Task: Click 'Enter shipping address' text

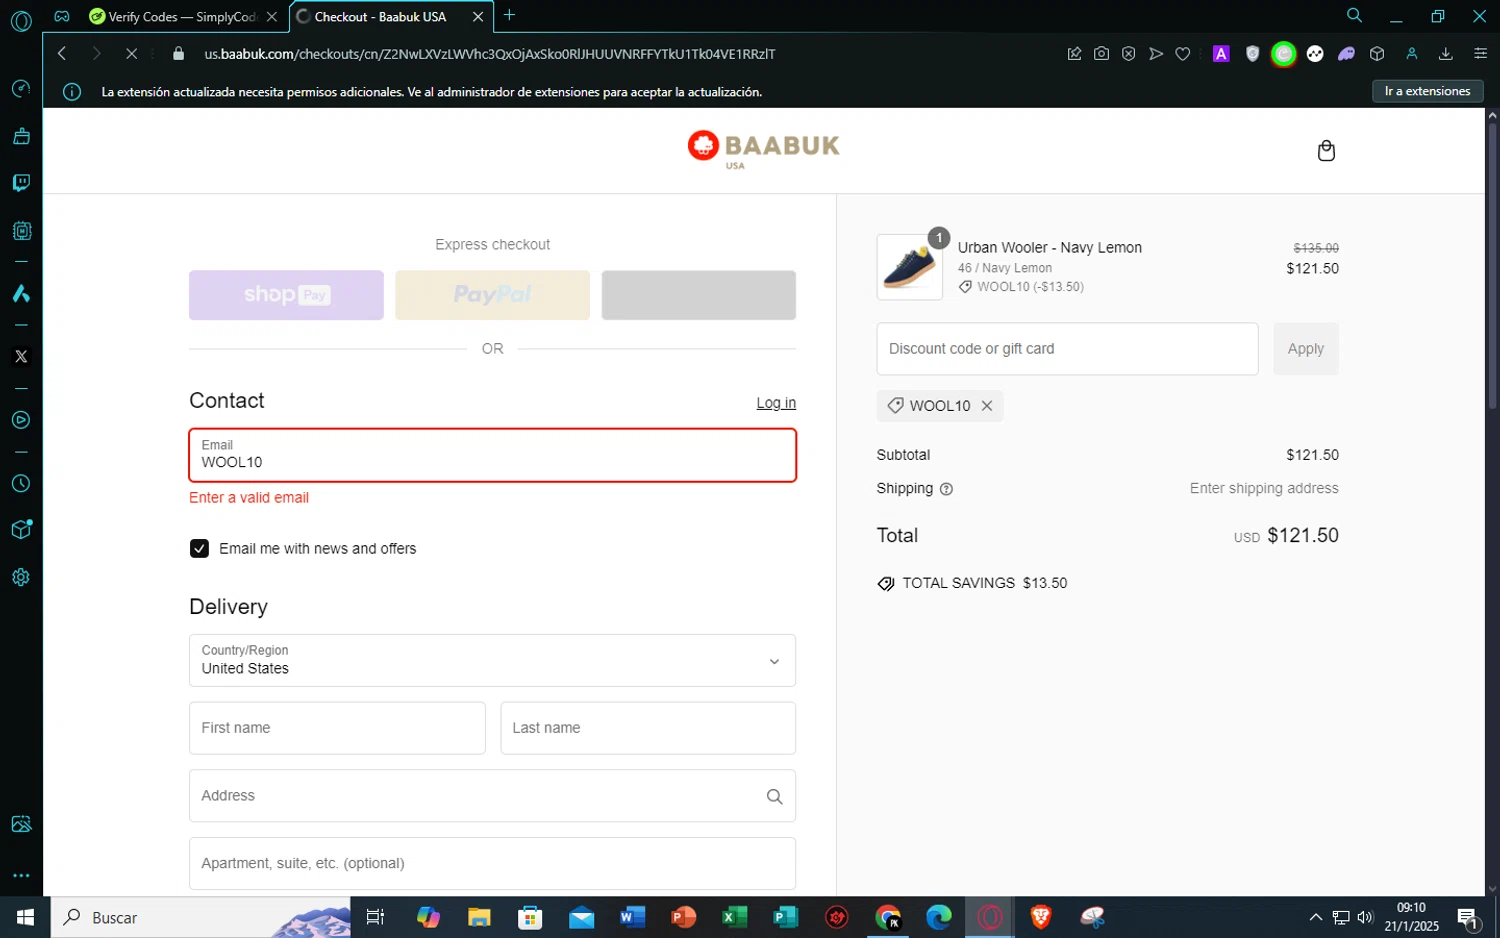Action: click(1264, 489)
